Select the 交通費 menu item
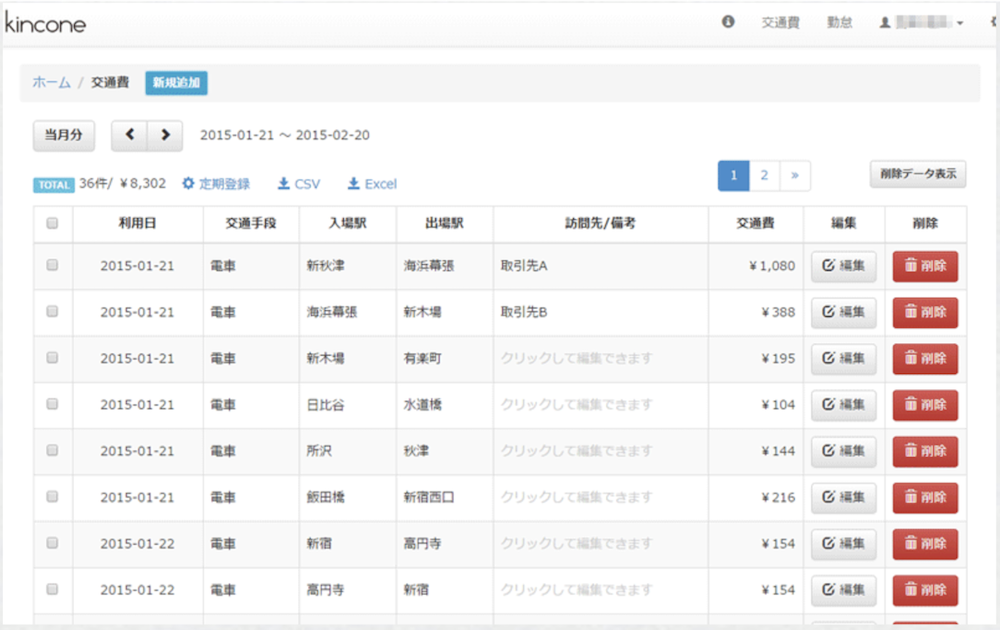 click(781, 23)
